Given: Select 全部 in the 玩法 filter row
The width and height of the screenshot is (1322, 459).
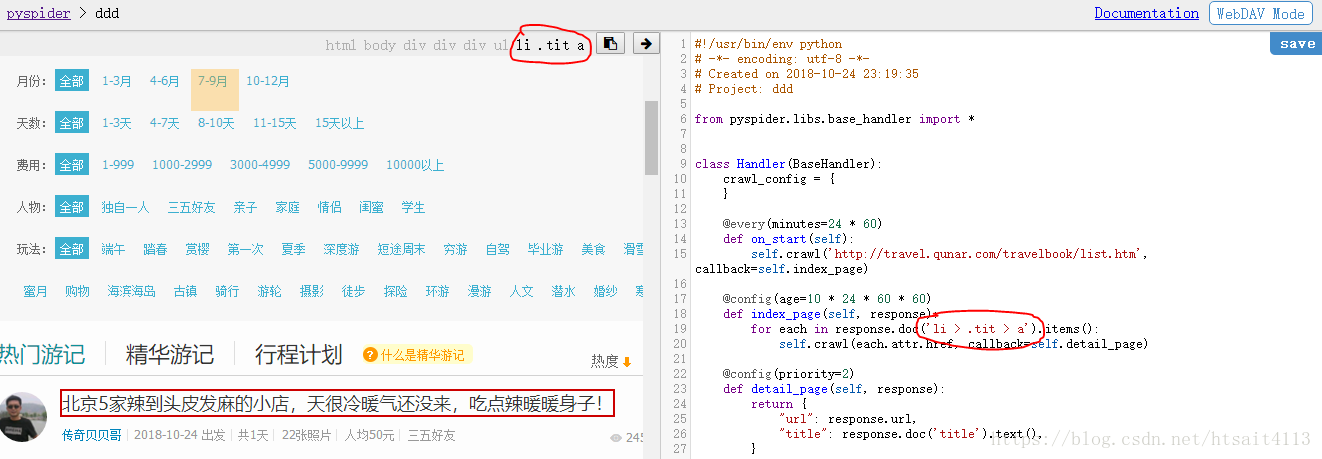Looking at the screenshot, I should coord(71,249).
